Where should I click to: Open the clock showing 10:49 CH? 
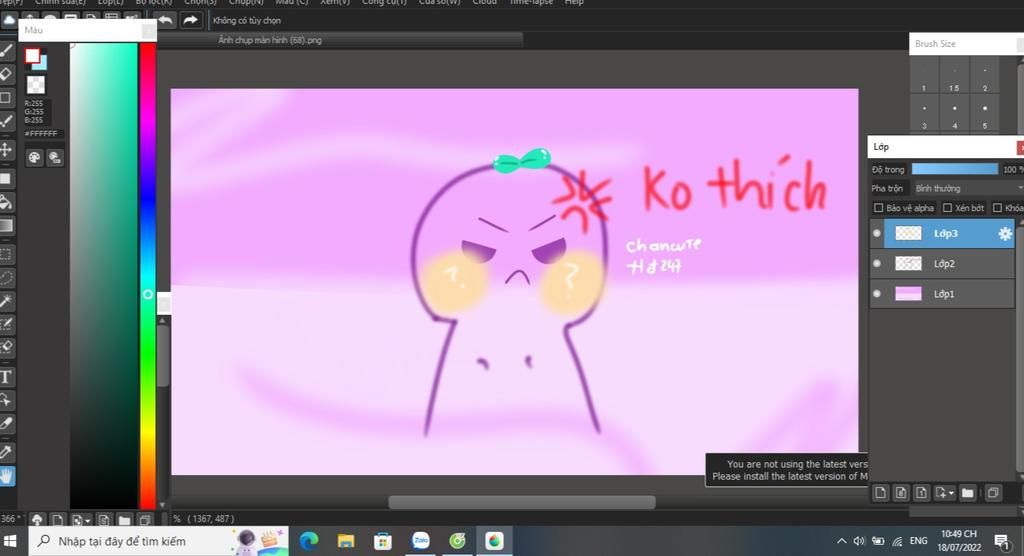(x=959, y=541)
